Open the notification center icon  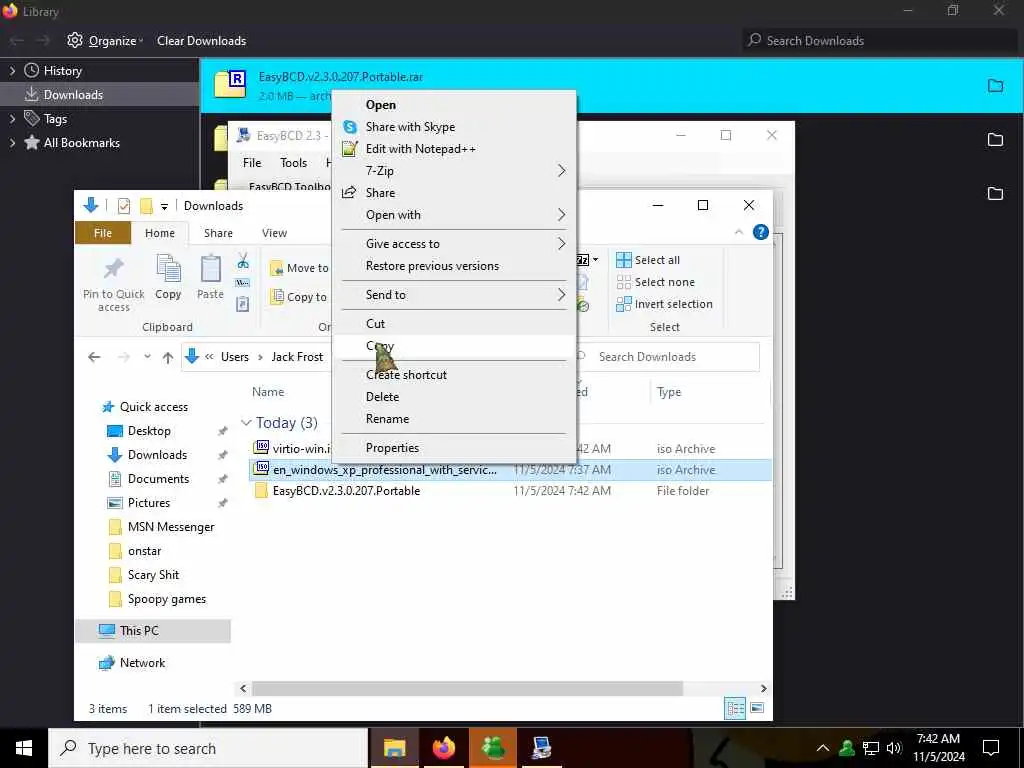coord(991,748)
